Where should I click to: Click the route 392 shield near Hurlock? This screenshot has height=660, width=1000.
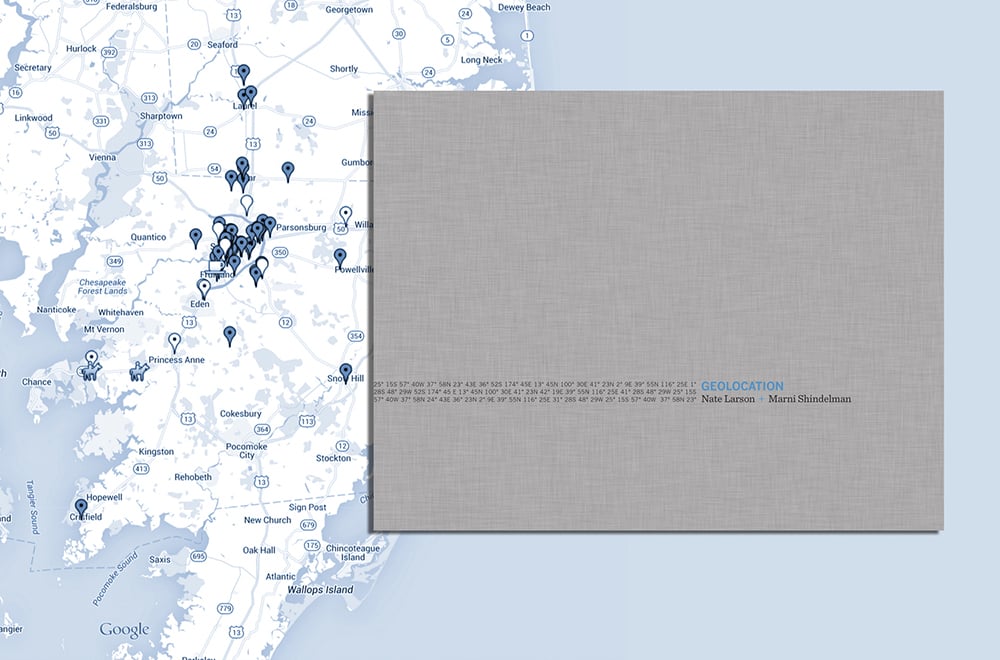coord(109,52)
